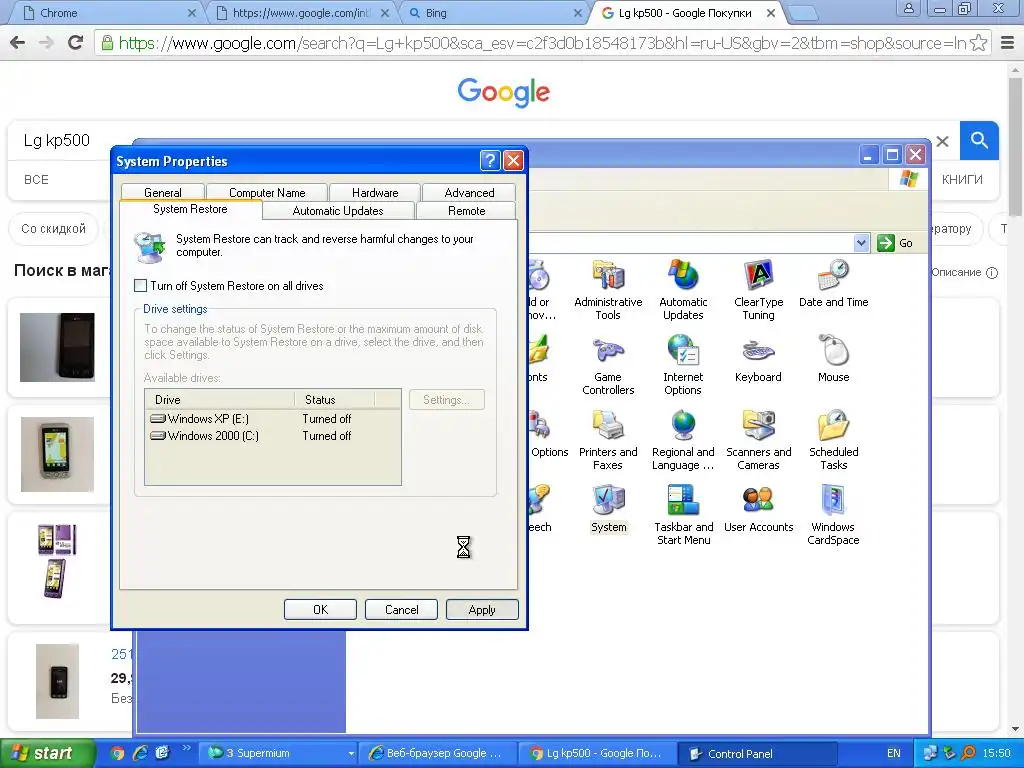Open ClearType Tuning in Control Panel
Image resolution: width=1024 pixels, height=768 pixels.
[x=758, y=289]
